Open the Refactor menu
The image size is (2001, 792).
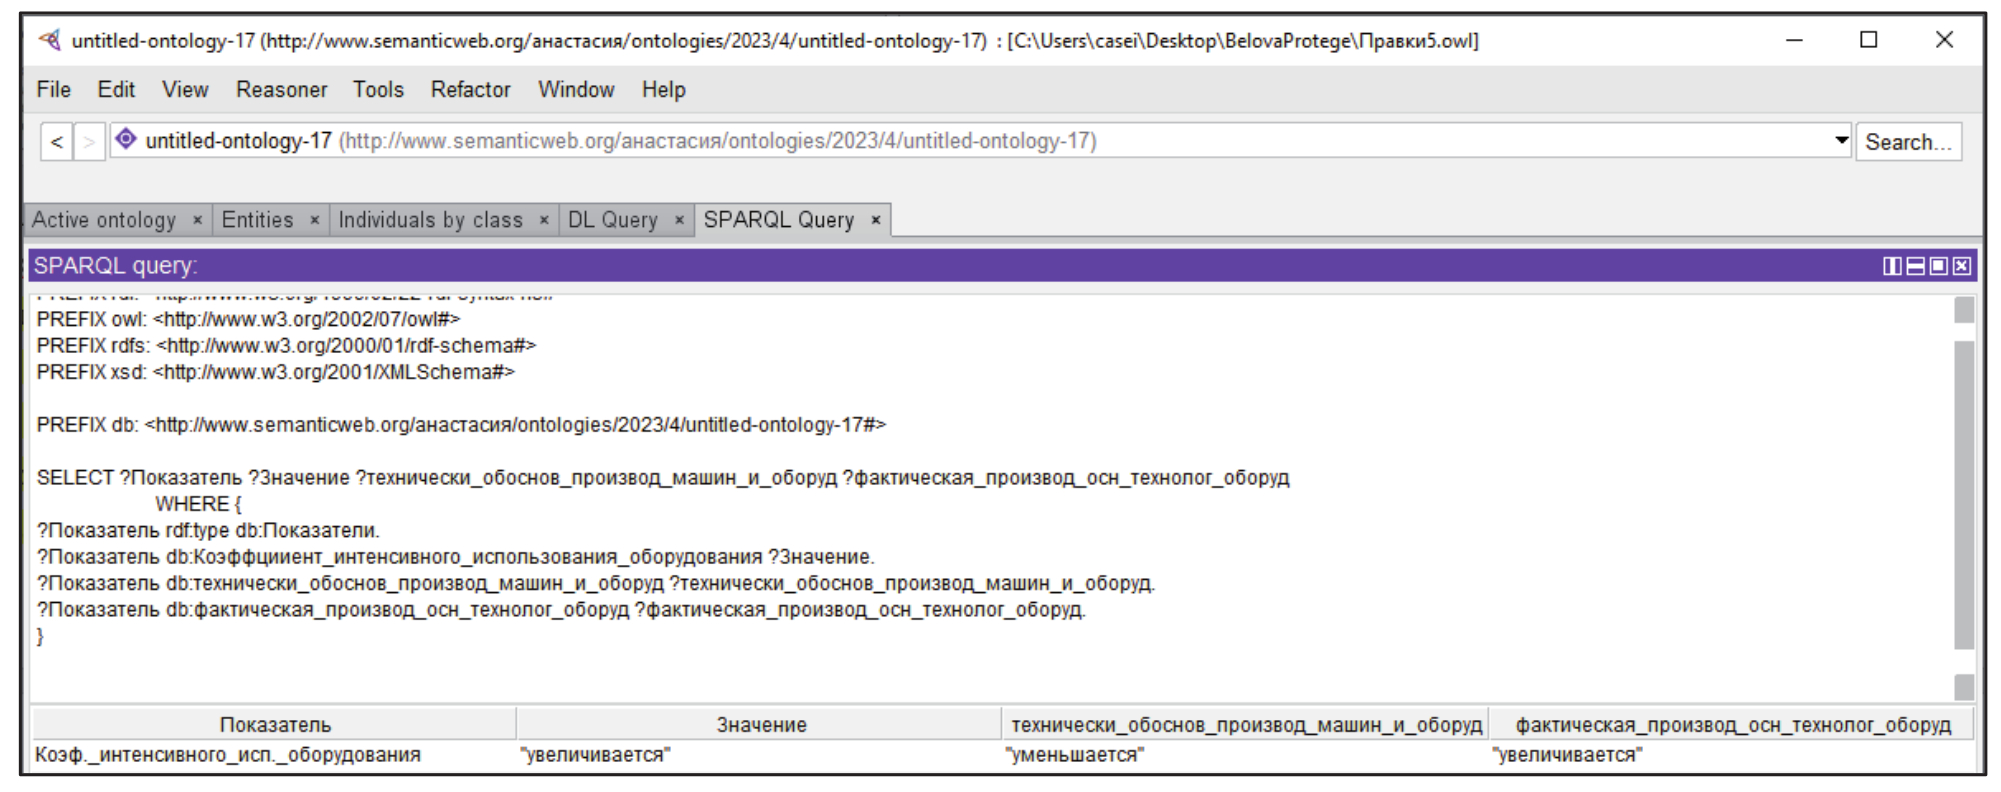click(470, 90)
